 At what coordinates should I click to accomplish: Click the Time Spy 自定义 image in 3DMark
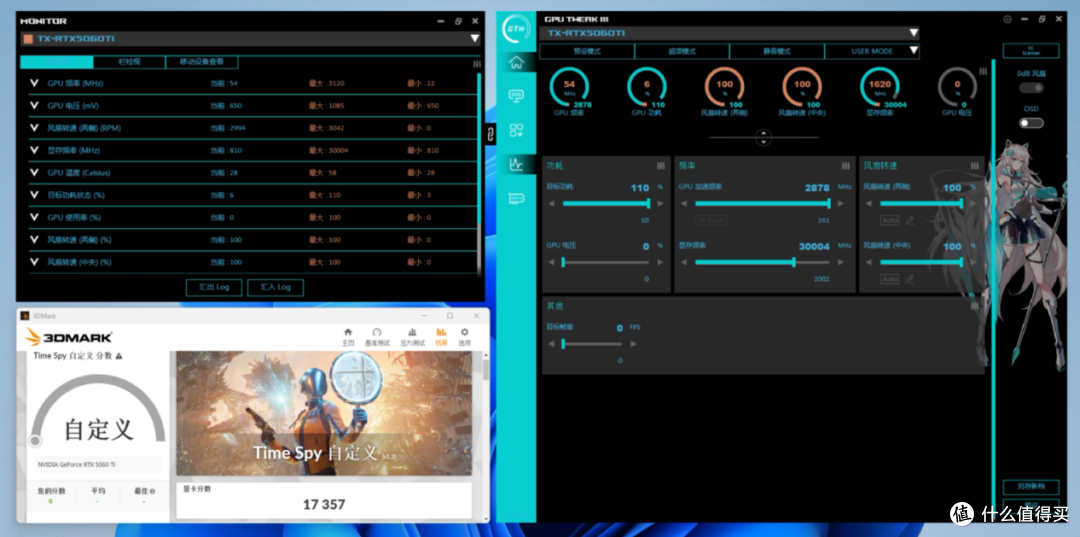pos(324,413)
